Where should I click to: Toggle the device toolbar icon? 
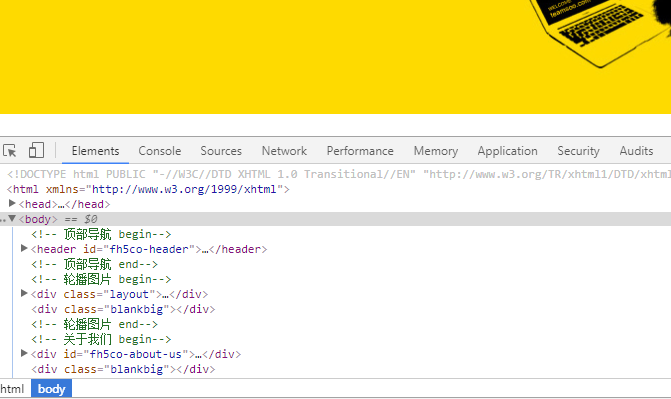point(36,150)
